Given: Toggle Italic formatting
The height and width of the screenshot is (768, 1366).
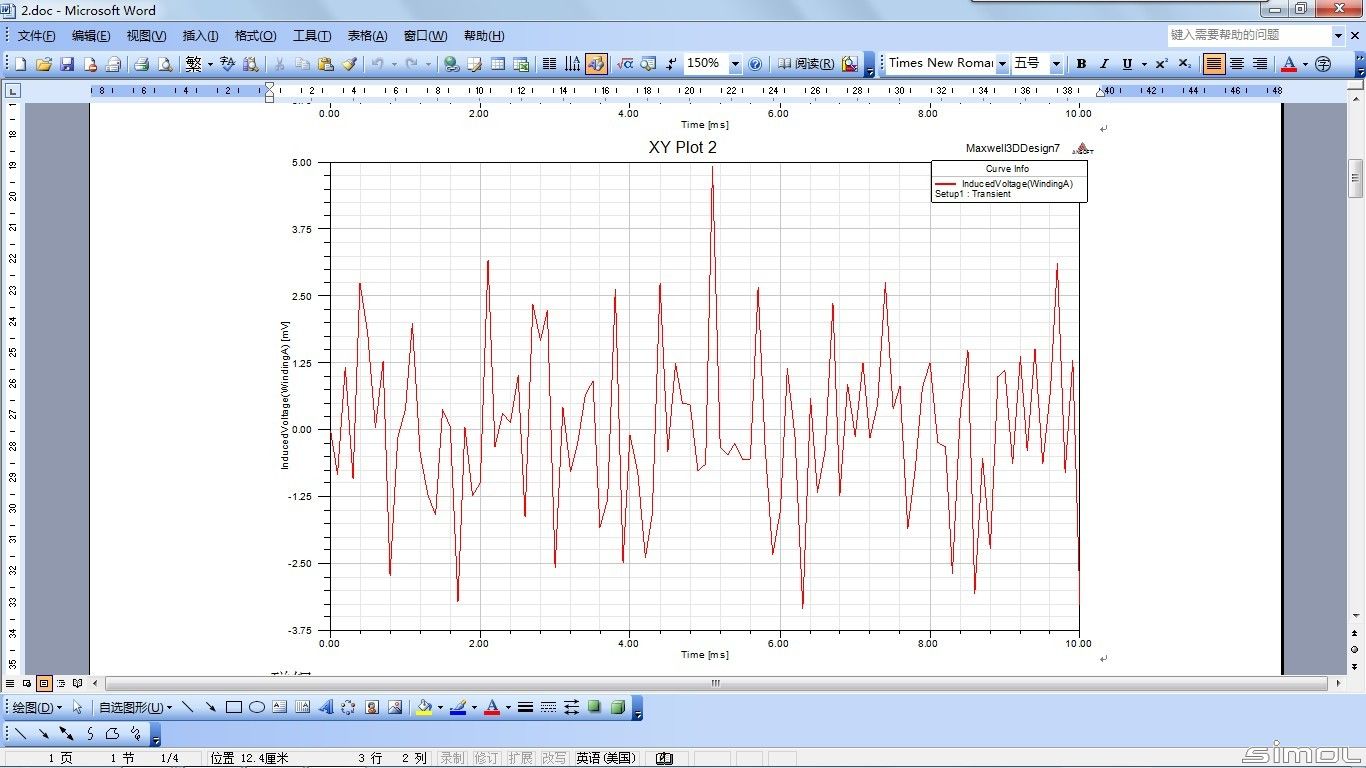Looking at the screenshot, I should (1104, 64).
